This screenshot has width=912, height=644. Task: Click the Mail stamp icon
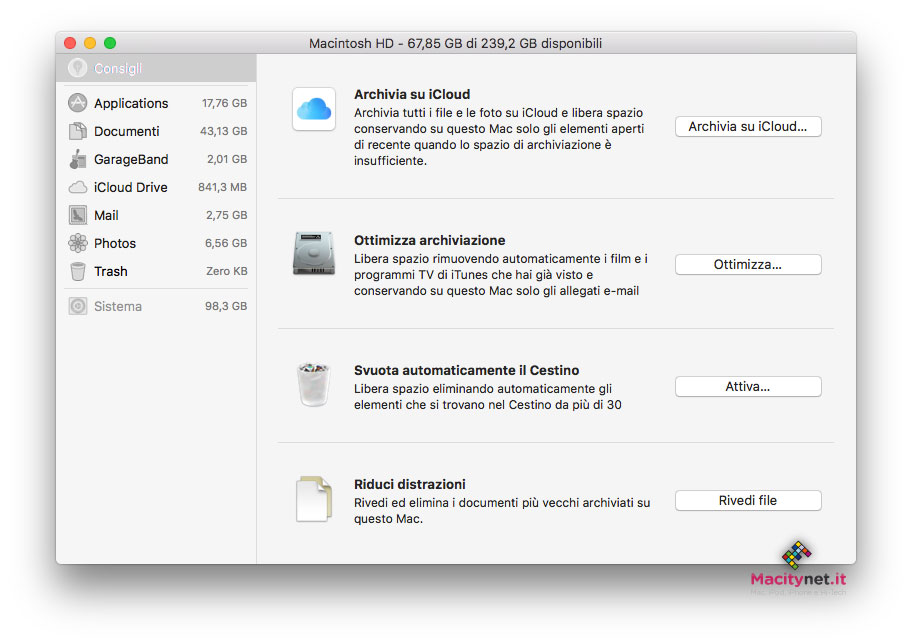click(77, 215)
